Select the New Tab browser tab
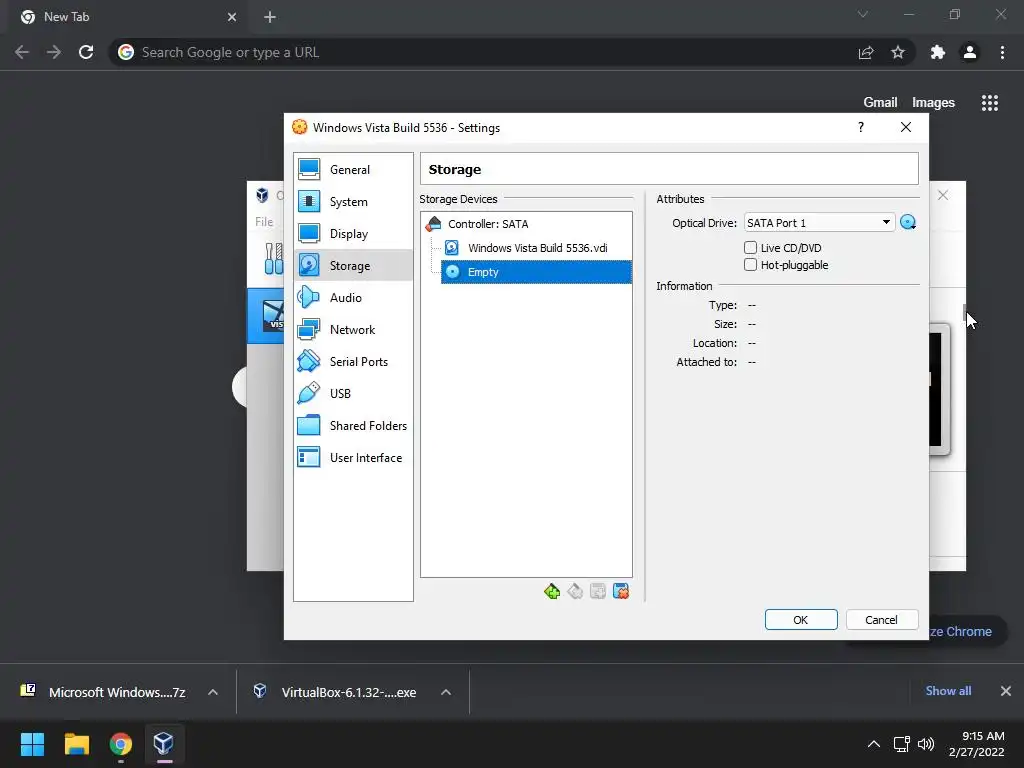This screenshot has height=768, width=1024. click(x=127, y=17)
